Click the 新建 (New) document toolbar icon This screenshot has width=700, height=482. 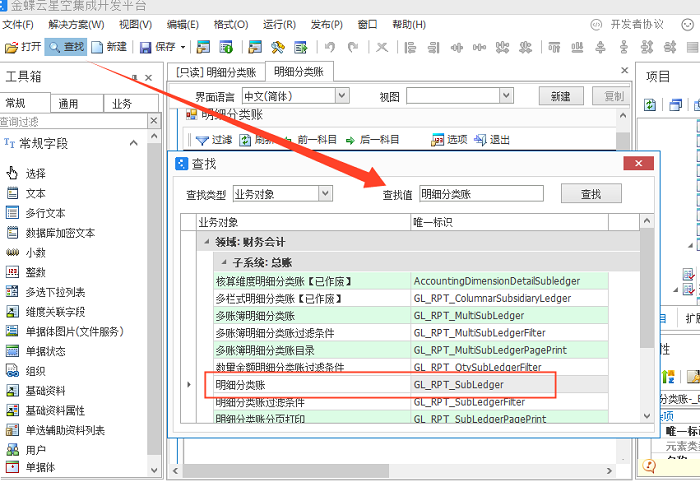[108, 46]
